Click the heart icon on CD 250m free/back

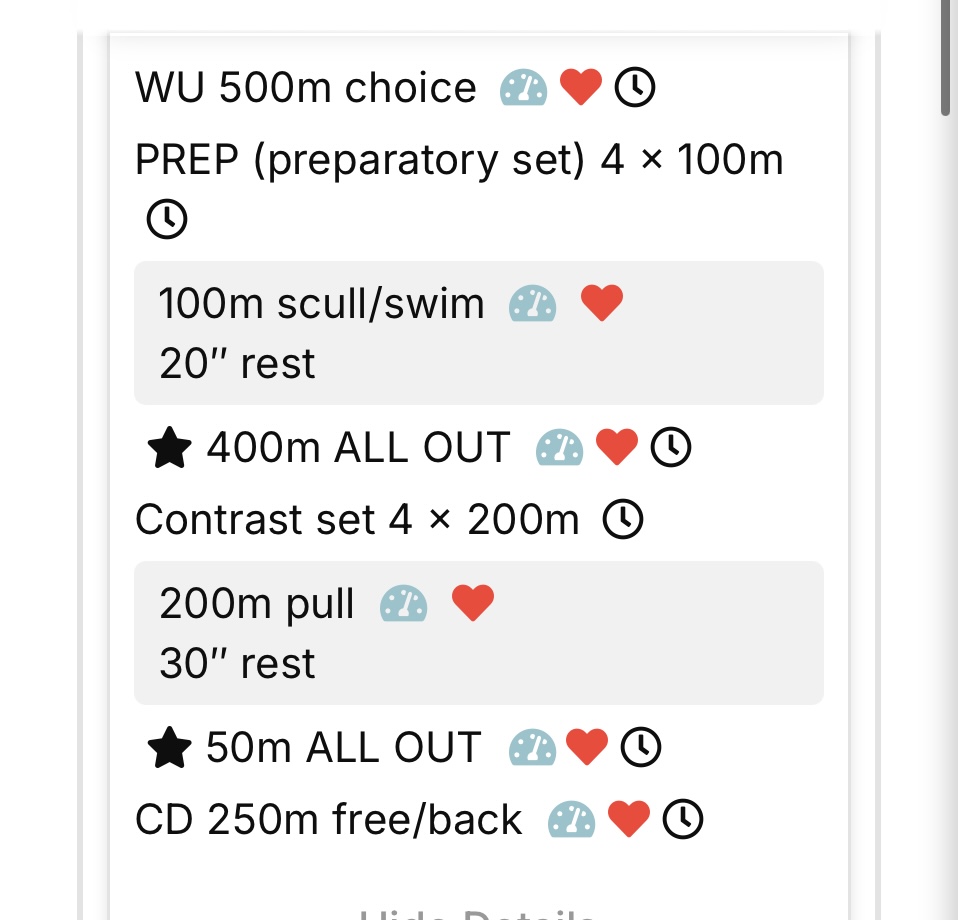[x=629, y=819]
